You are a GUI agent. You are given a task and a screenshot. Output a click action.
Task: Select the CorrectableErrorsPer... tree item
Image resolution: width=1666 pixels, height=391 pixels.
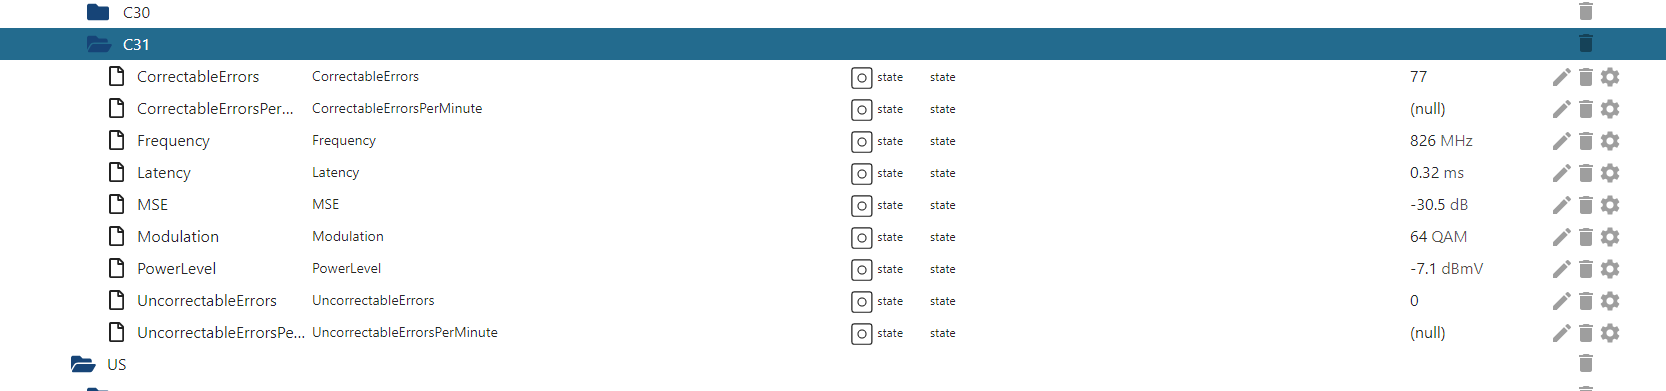215,109
